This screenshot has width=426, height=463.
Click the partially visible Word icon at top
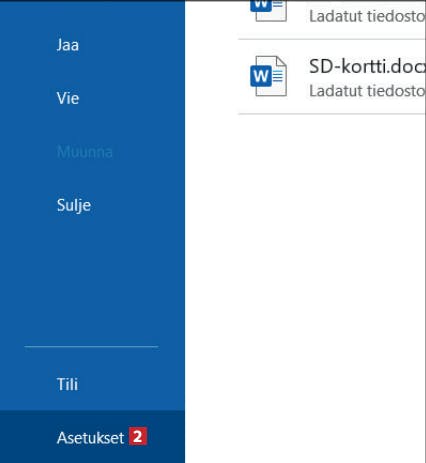pyautogui.click(x=268, y=11)
